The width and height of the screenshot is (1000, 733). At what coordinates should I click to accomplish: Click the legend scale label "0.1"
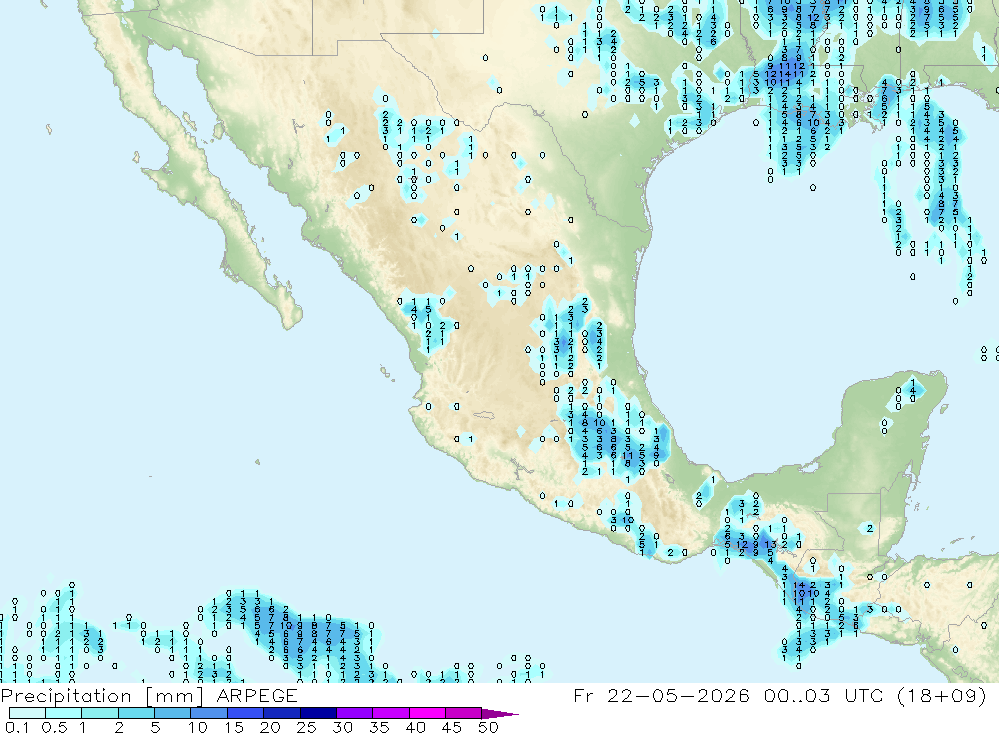pyautogui.click(x=17, y=727)
